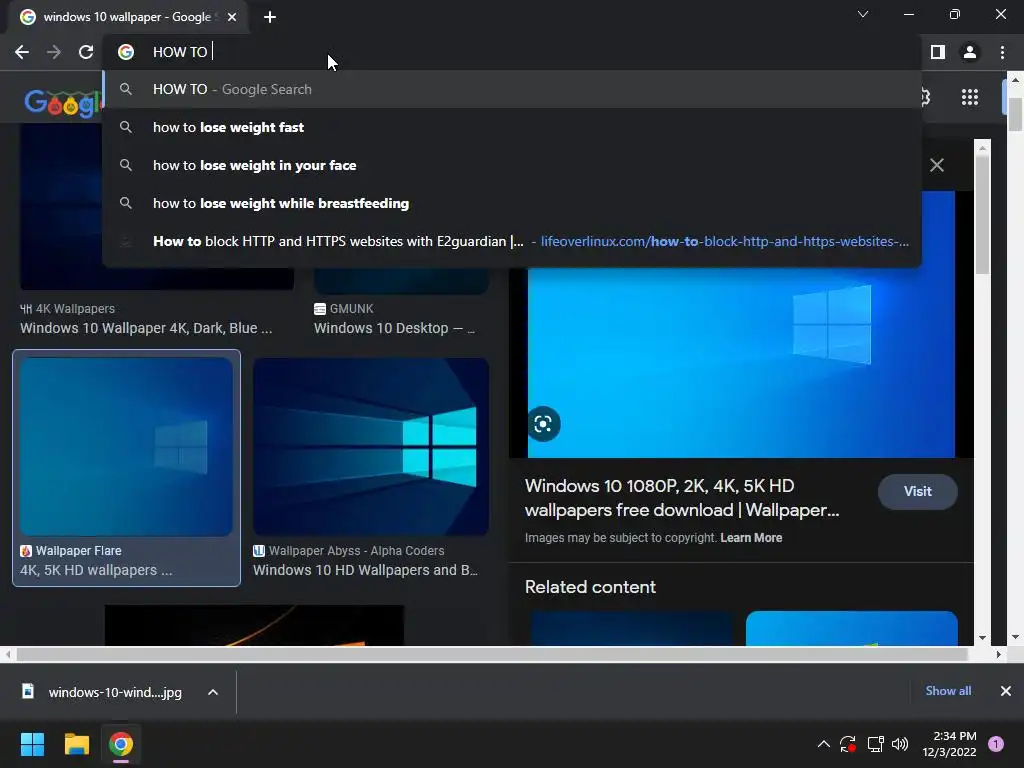1024x768 pixels.
Task: Open Windows 10 HD Wallpapers and B… link
Action: [366, 570]
